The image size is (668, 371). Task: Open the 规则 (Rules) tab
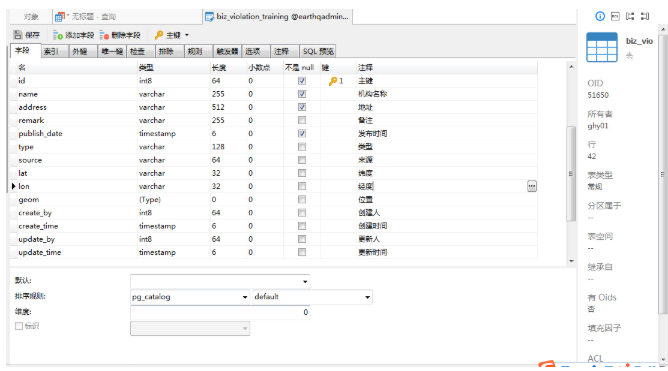[x=199, y=51]
